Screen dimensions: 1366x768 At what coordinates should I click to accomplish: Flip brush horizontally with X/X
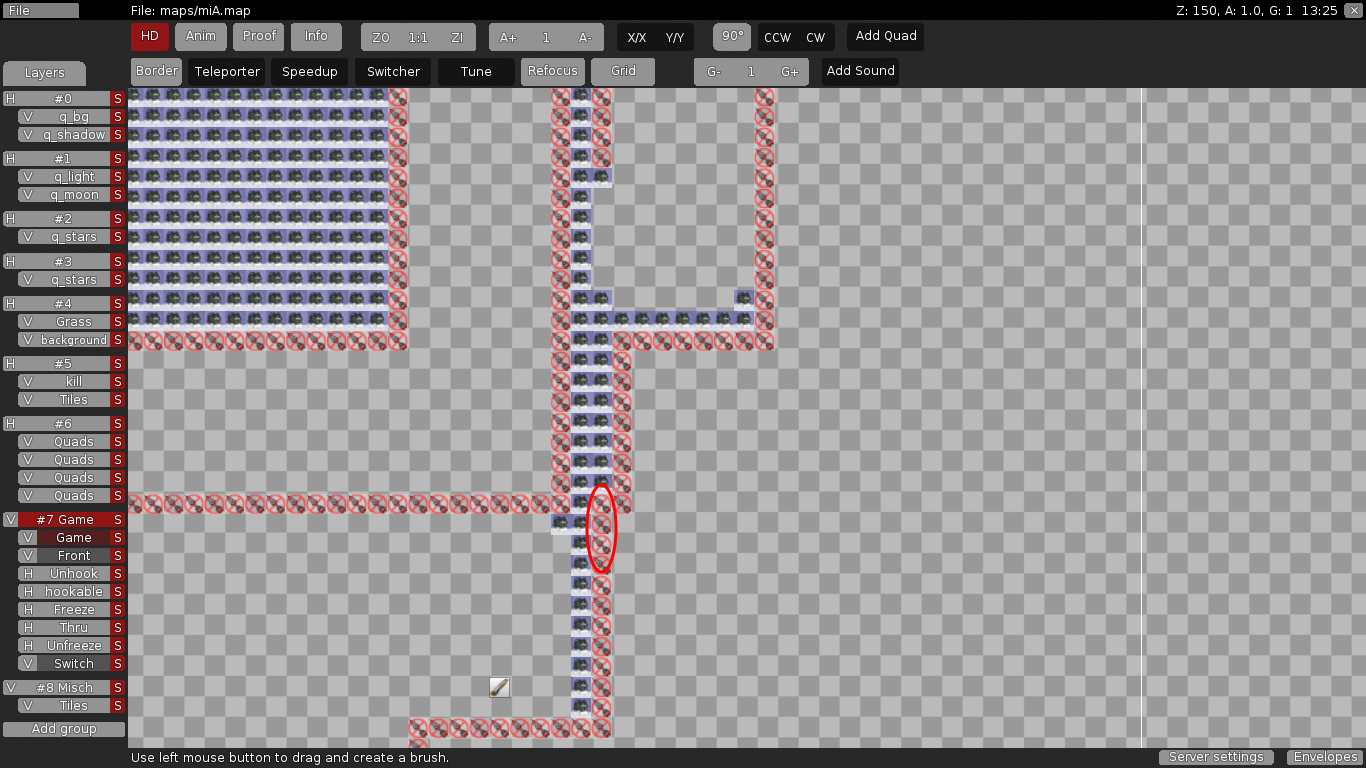pyautogui.click(x=636, y=38)
